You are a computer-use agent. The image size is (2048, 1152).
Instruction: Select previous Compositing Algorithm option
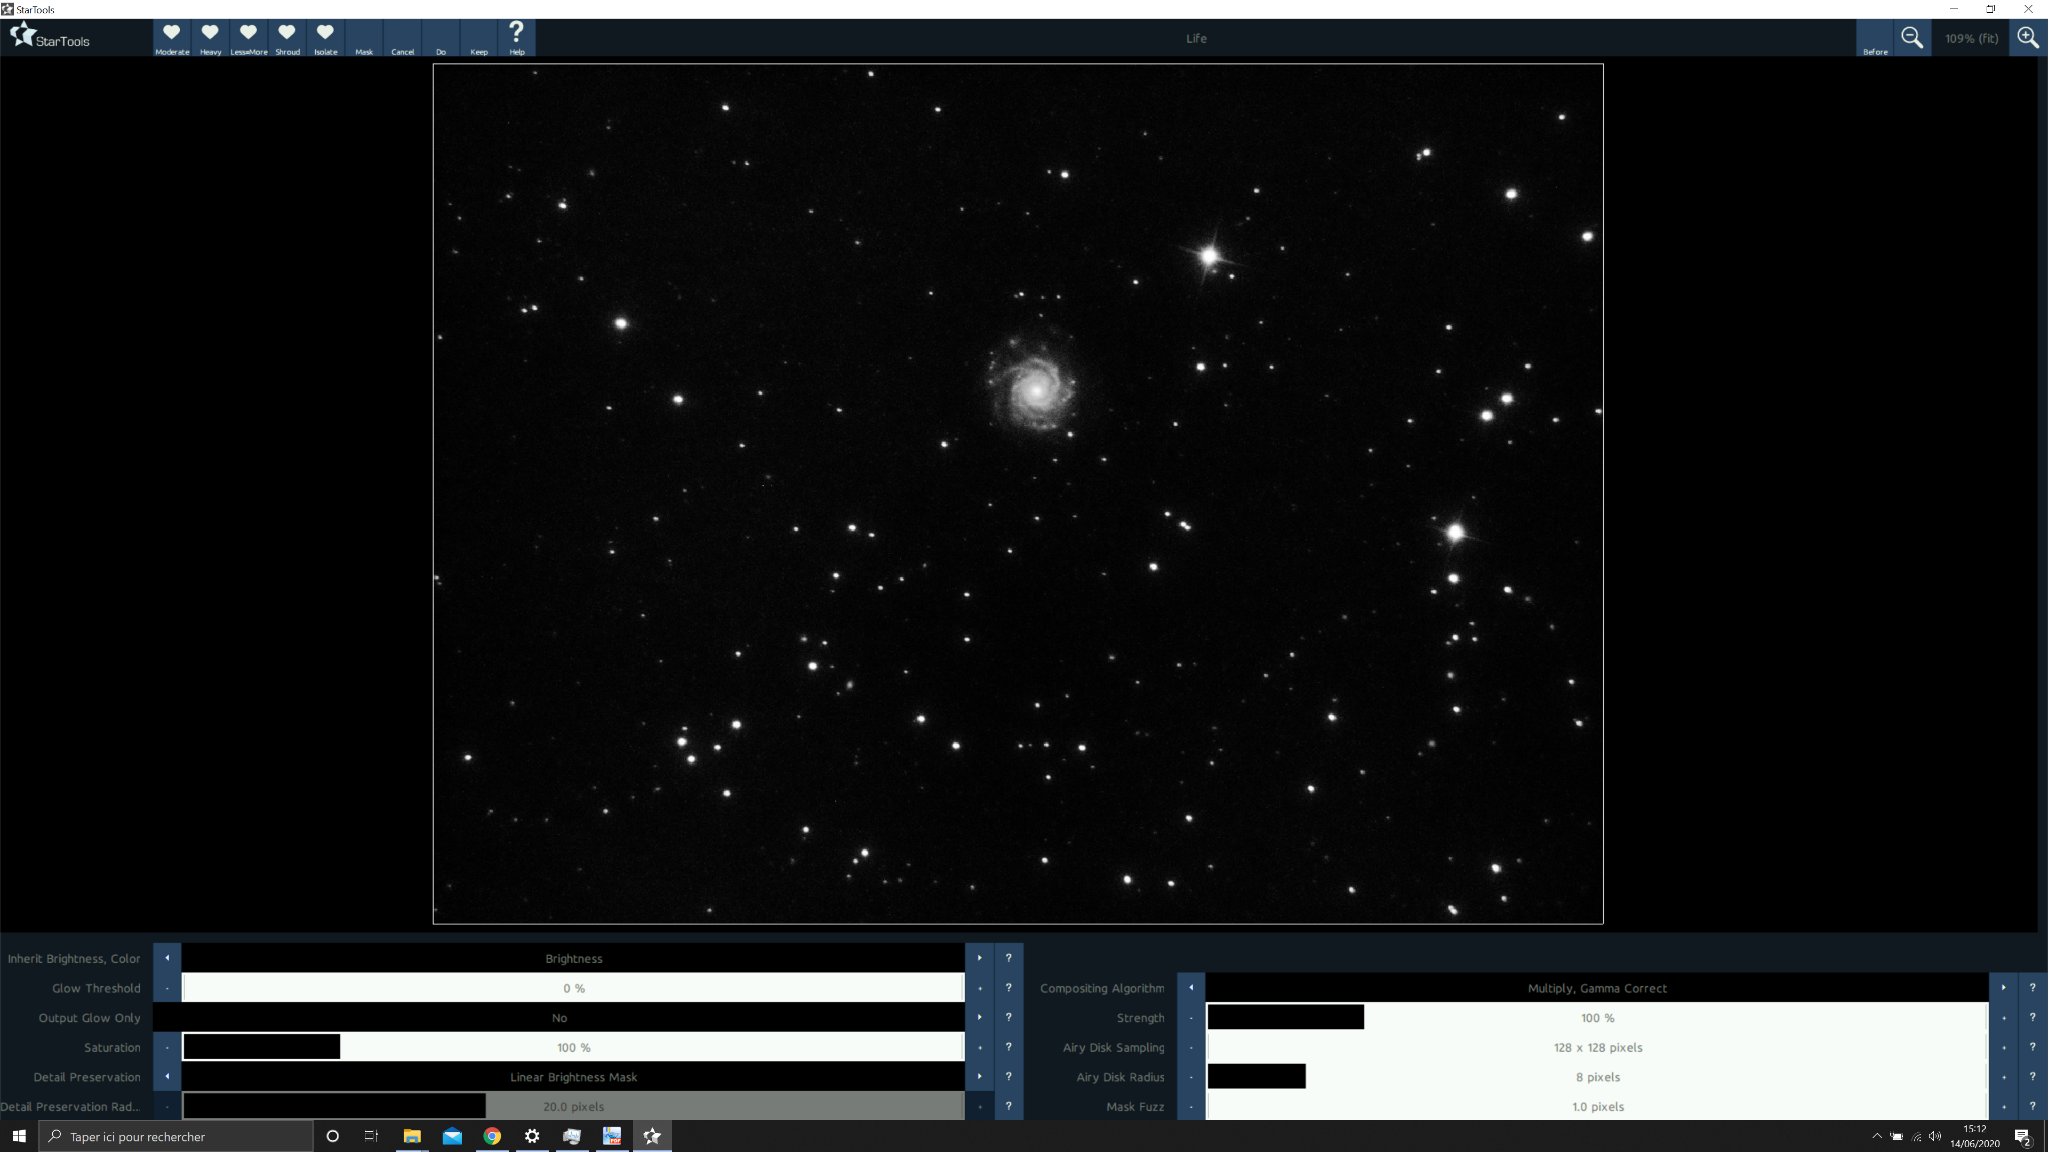[x=1191, y=988]
